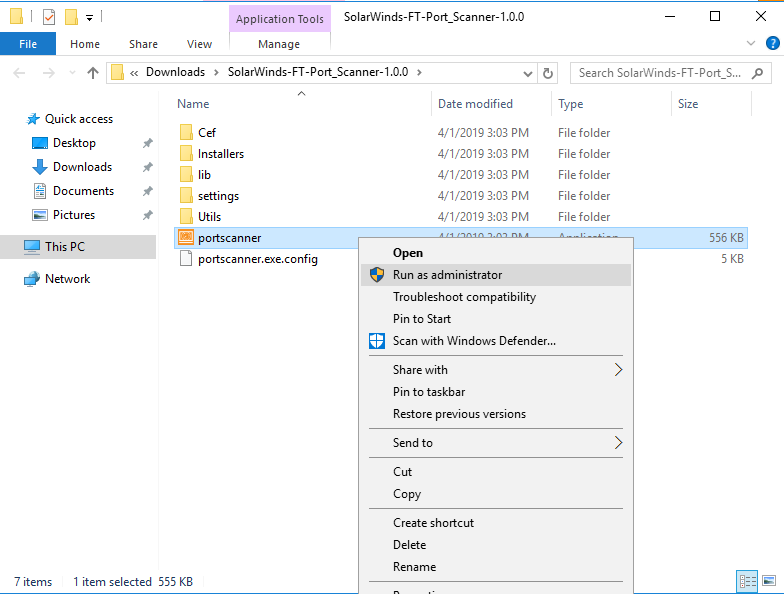Image resolution: width=784 pixels, height=594 pixels.
Task: Select Restore previous versions
Action: (x=496, y=414)
